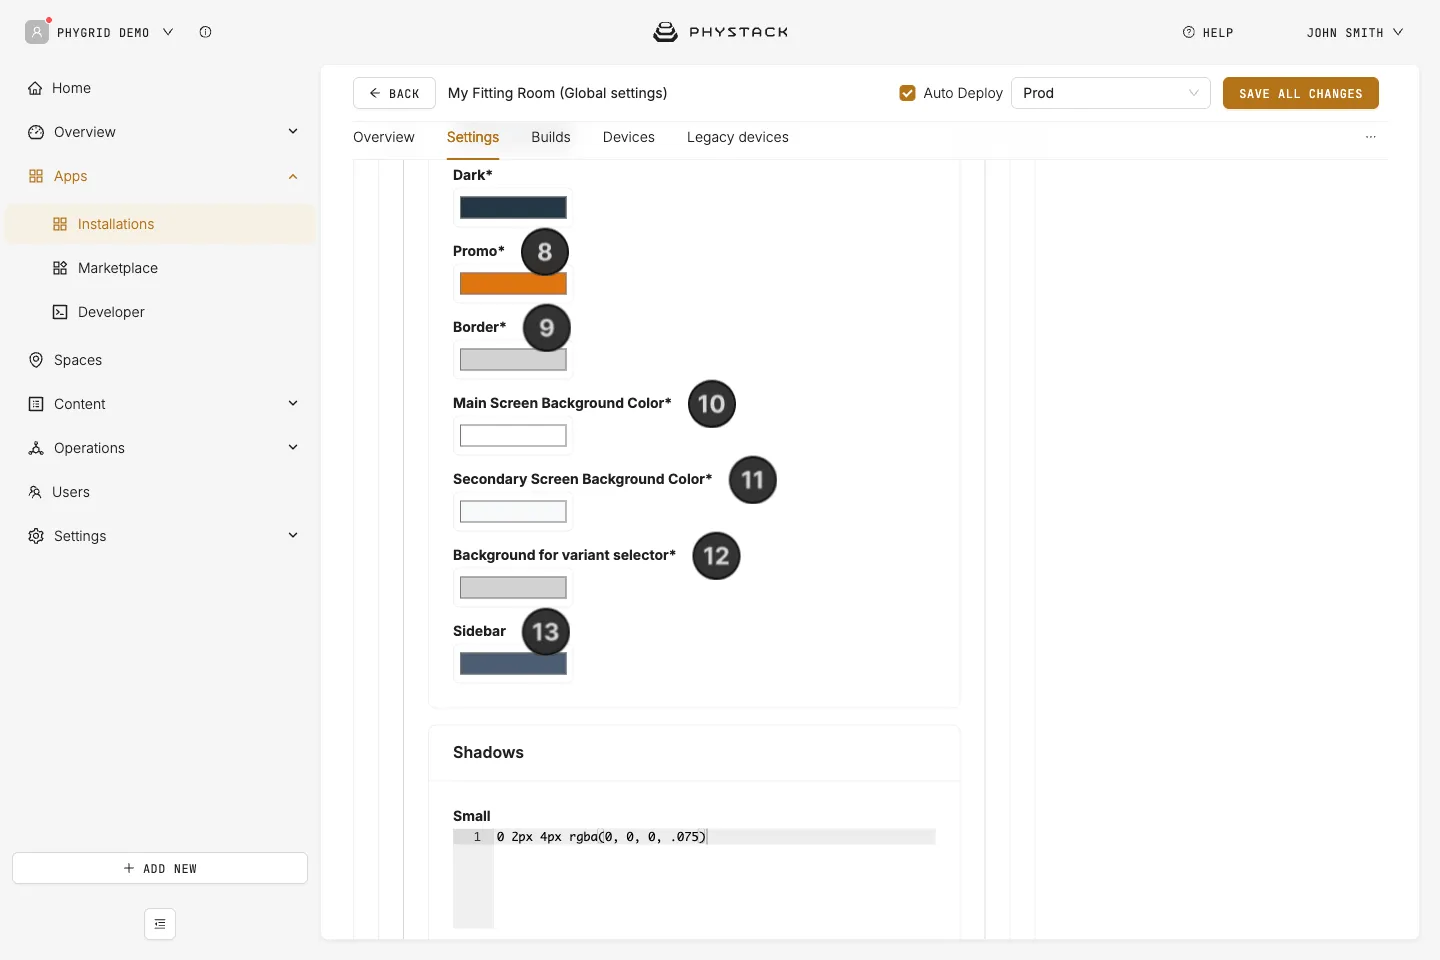Expand the Overview sidebar section
The height and width of the screenshot is (960, 1440).
click(x=293, y=132)
